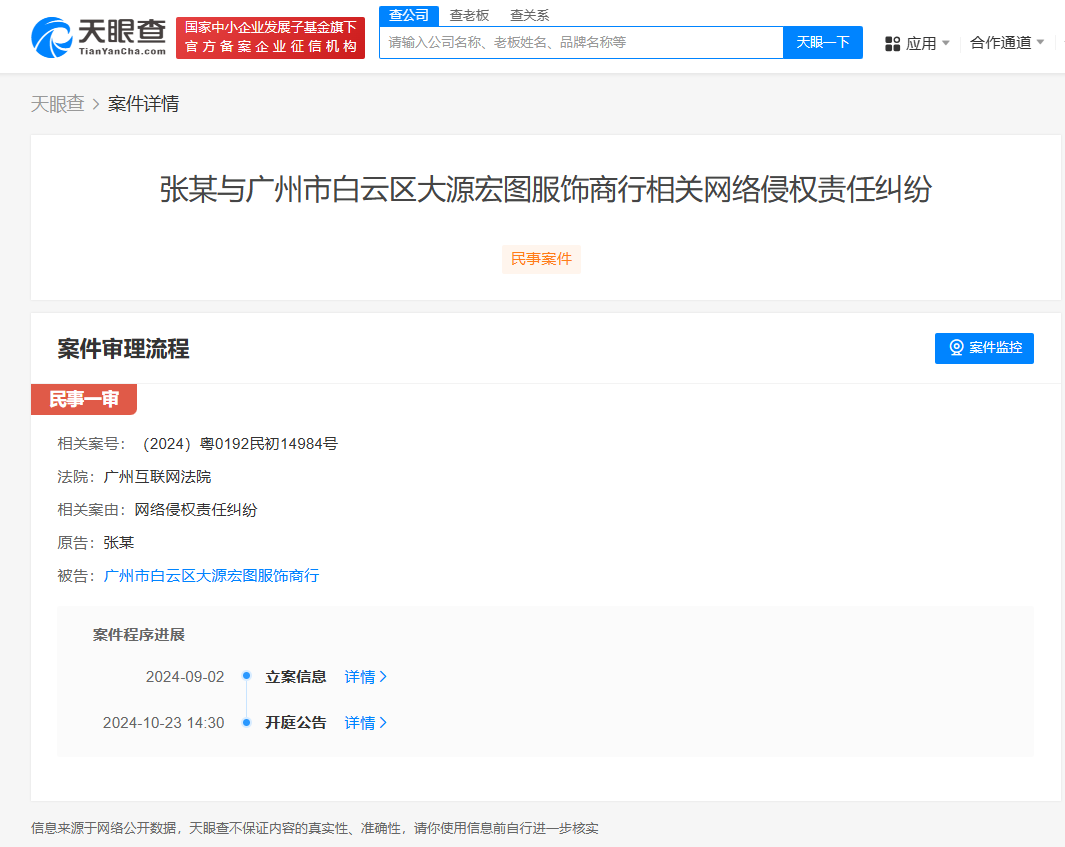
Task: Click case number (2024)粤0192民初14984号
Action: (240, 444)
